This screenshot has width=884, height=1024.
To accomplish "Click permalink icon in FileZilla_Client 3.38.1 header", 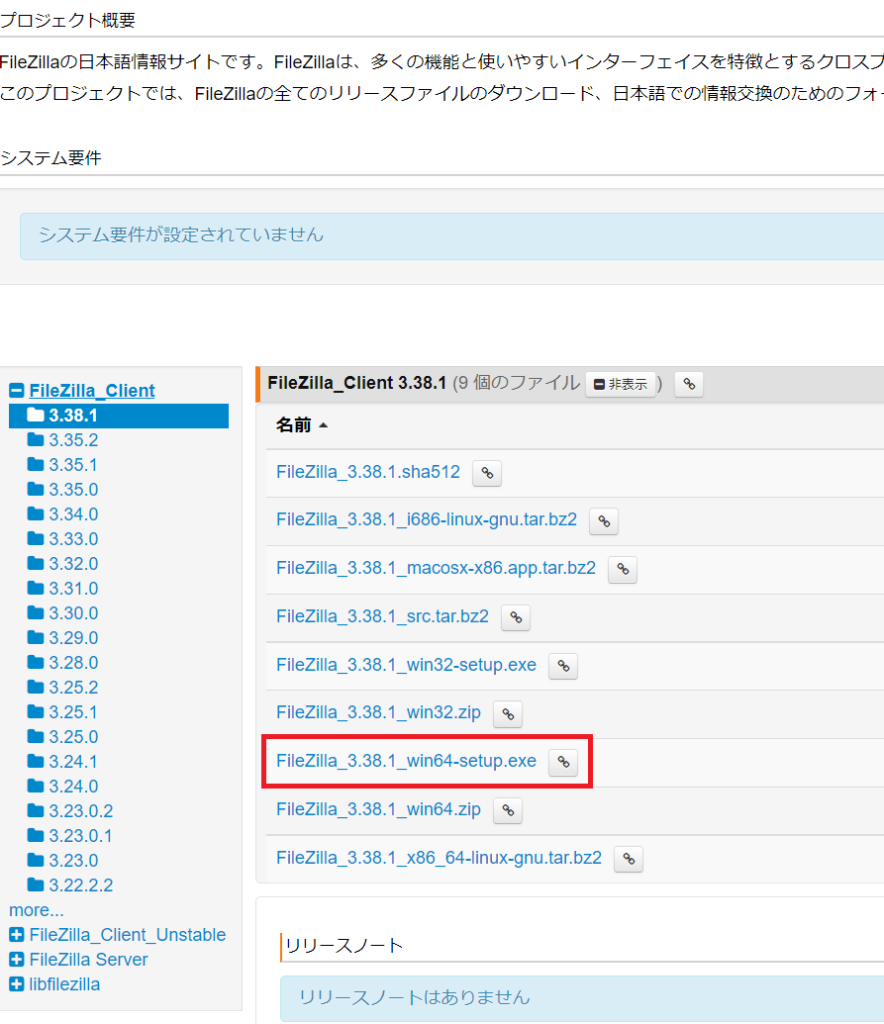I will pos(689,384).
